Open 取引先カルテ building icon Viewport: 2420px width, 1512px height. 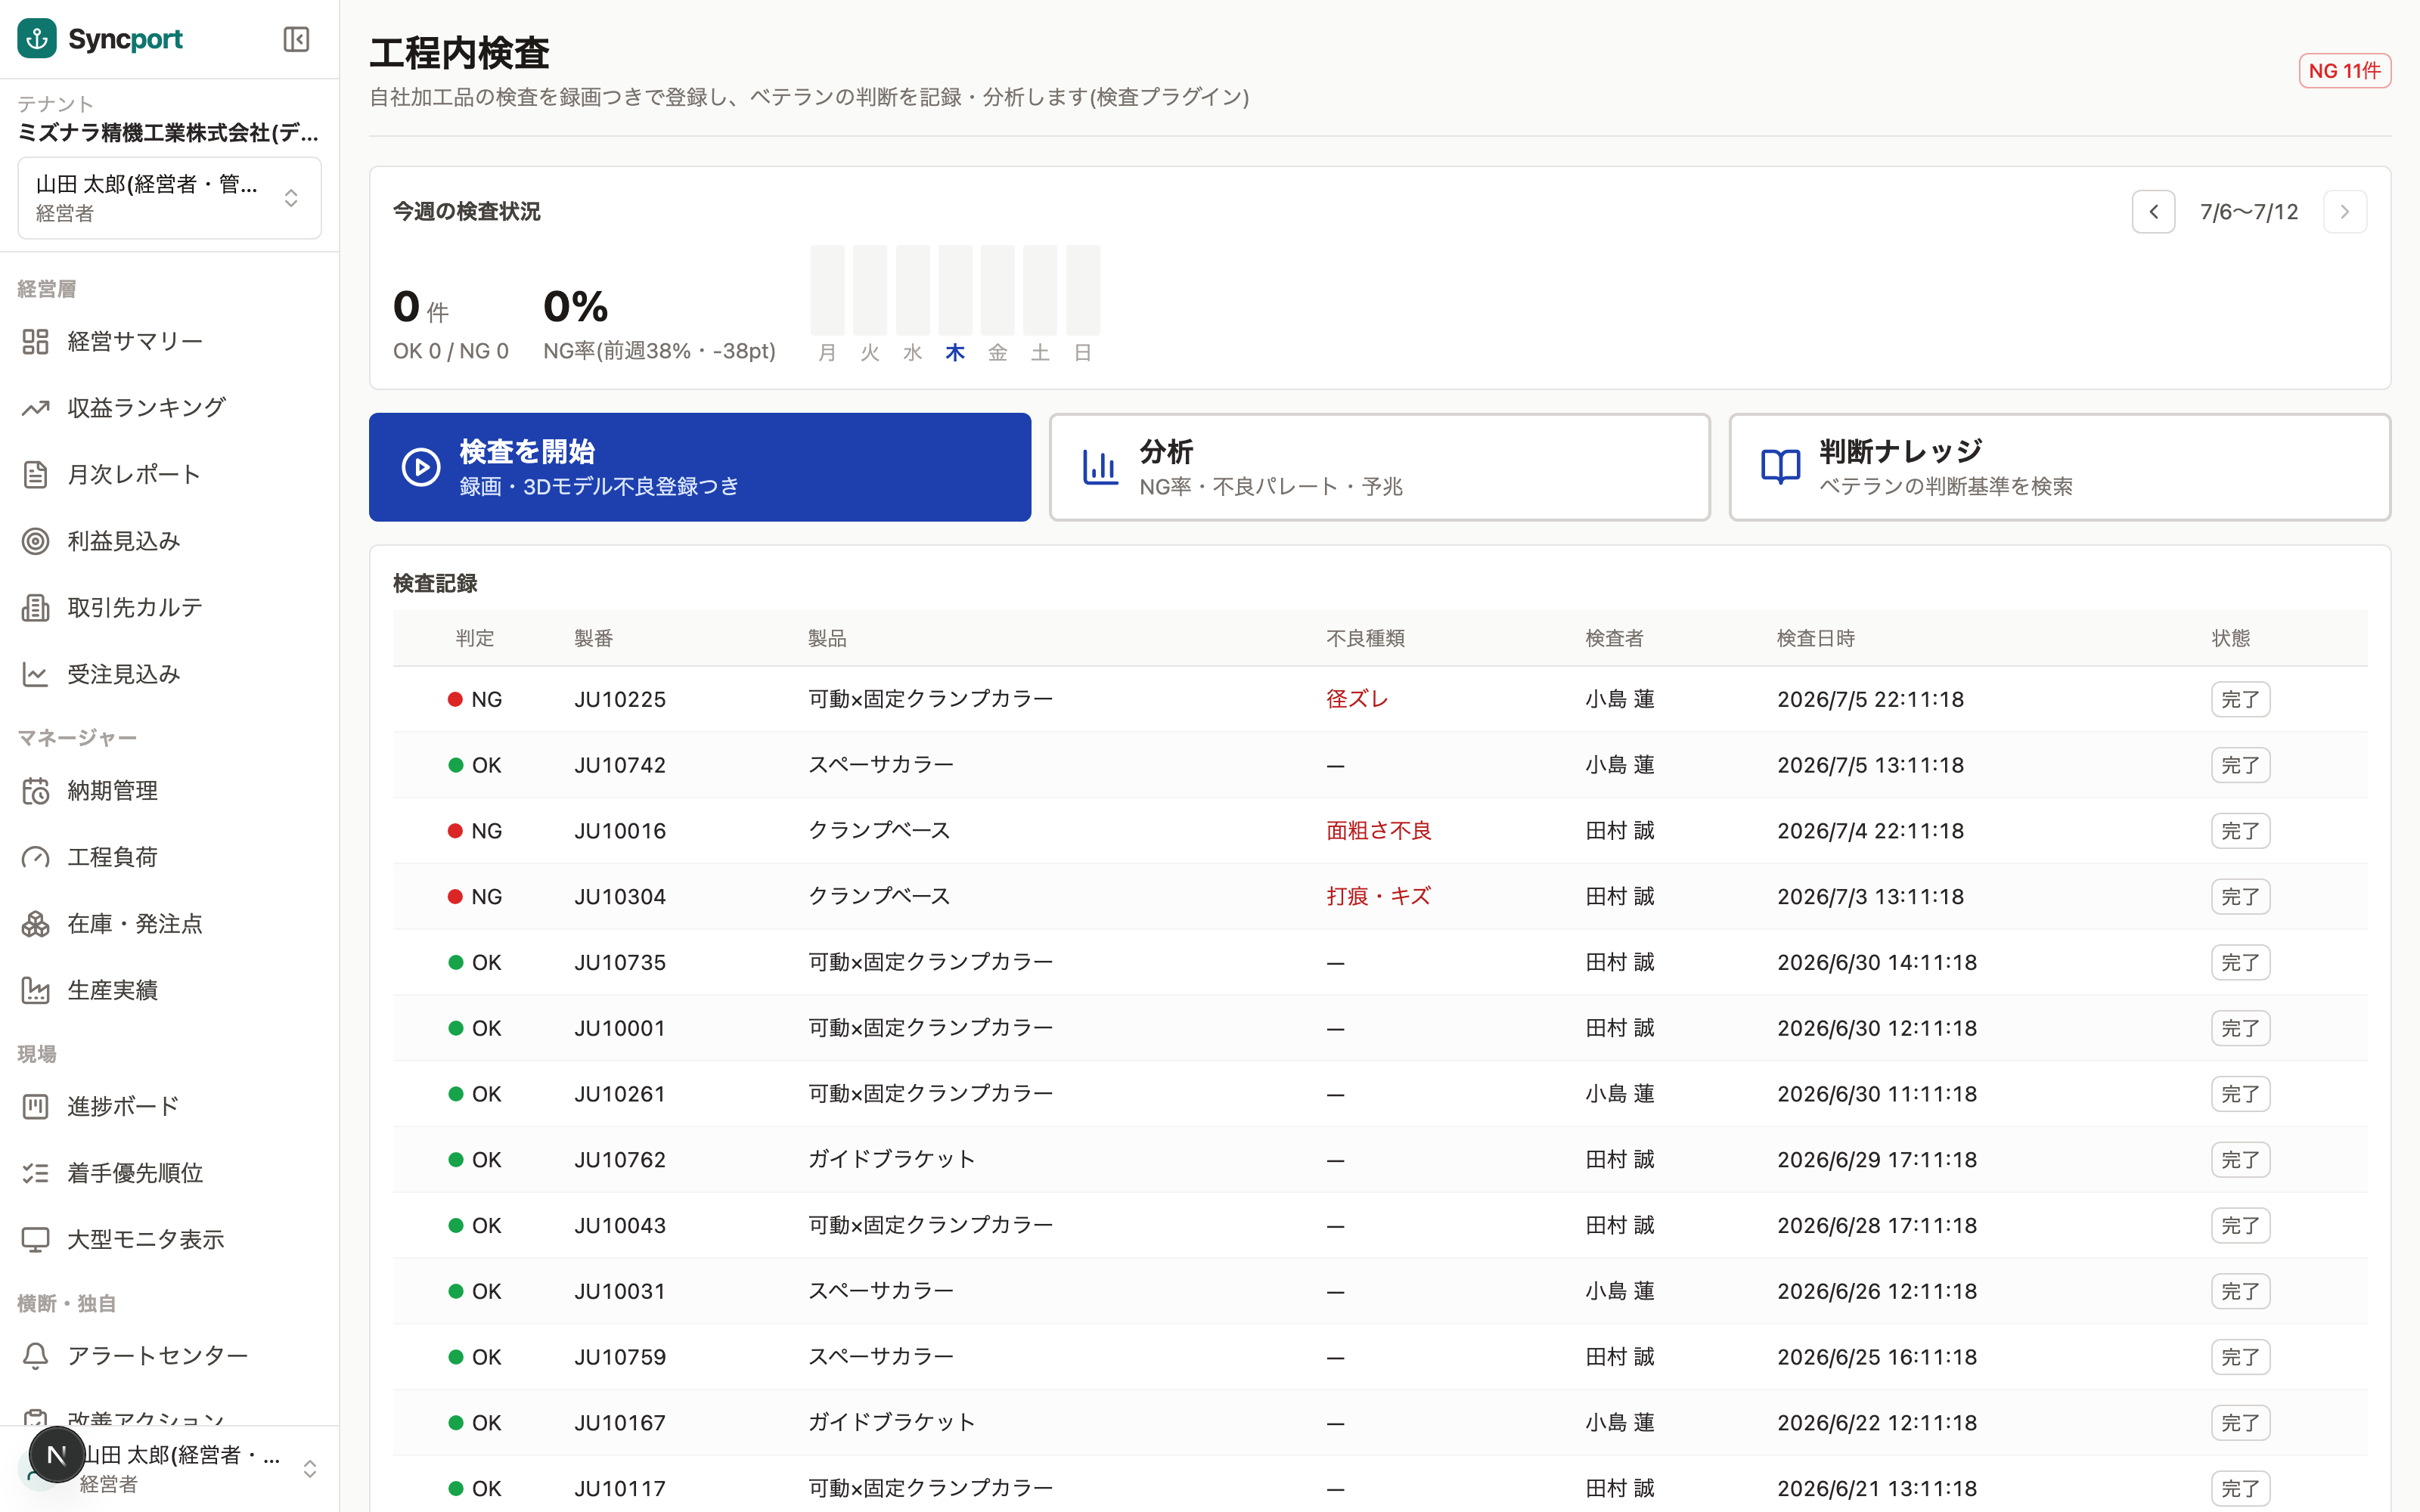(36, 607)
